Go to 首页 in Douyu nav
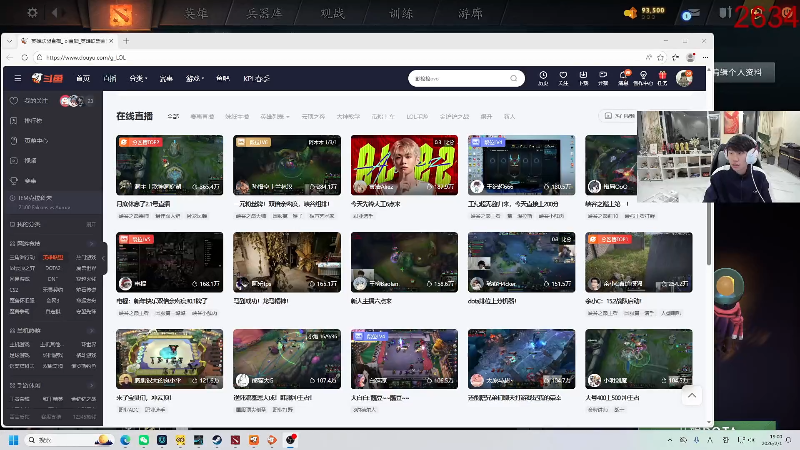The height and width of the screenshot is (450, 800). coord(83,79)
